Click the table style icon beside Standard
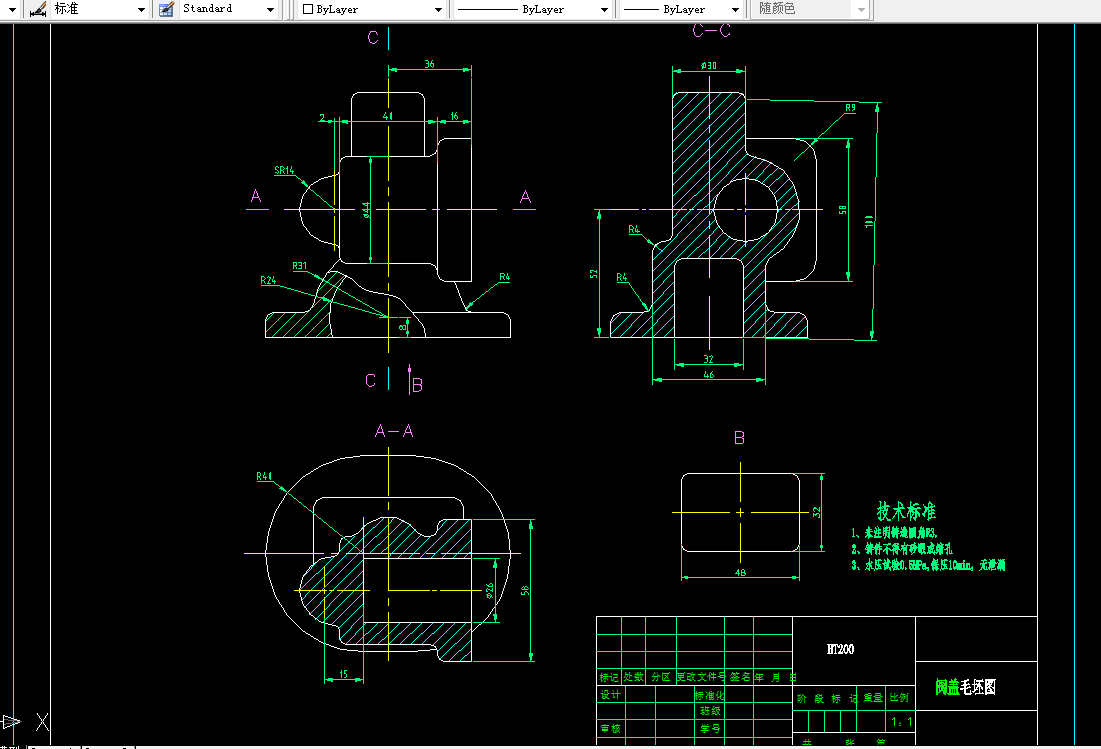This screenshot has height=749, width=1101. 166,9
